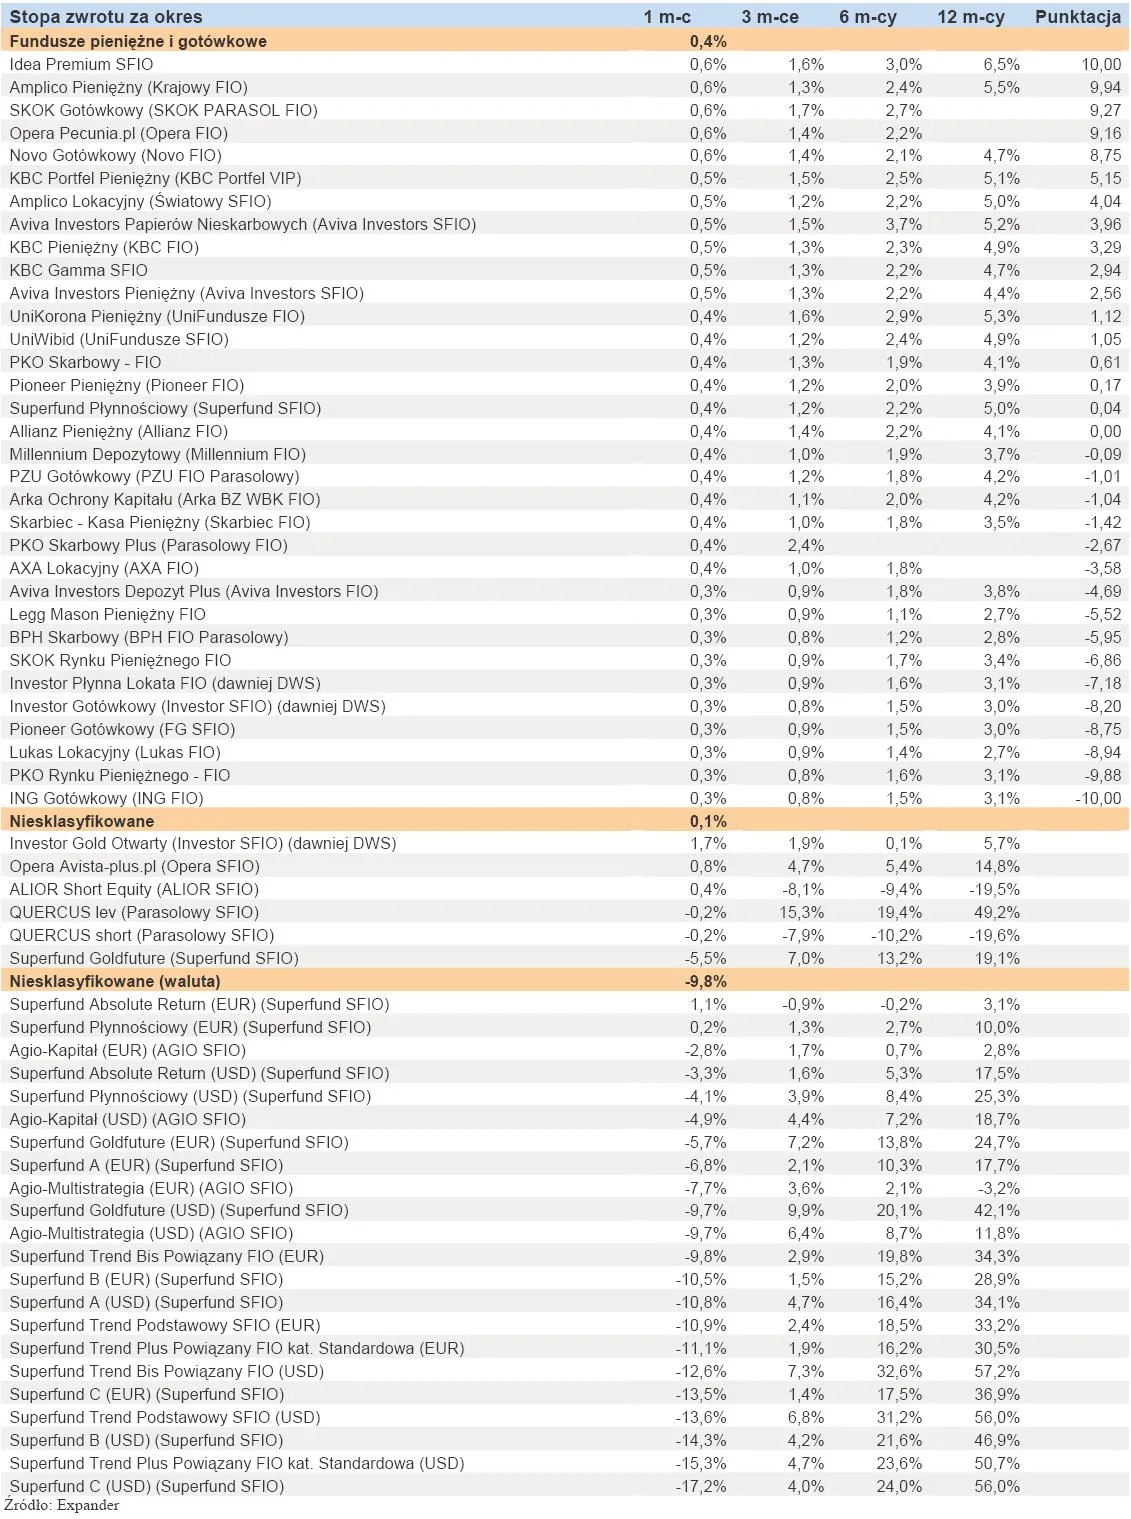Click the "Punktacja" column header
The width and height of the screenshot is (1131, 1519).
[x=1077, y=17]
